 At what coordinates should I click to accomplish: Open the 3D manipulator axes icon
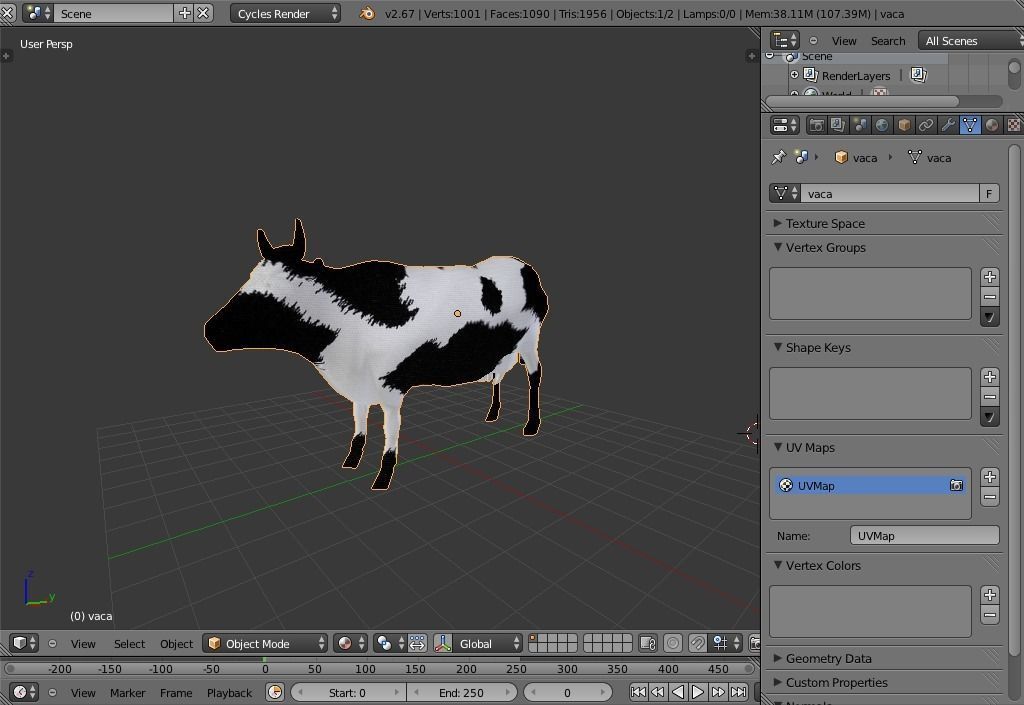(x=443, y=644)
